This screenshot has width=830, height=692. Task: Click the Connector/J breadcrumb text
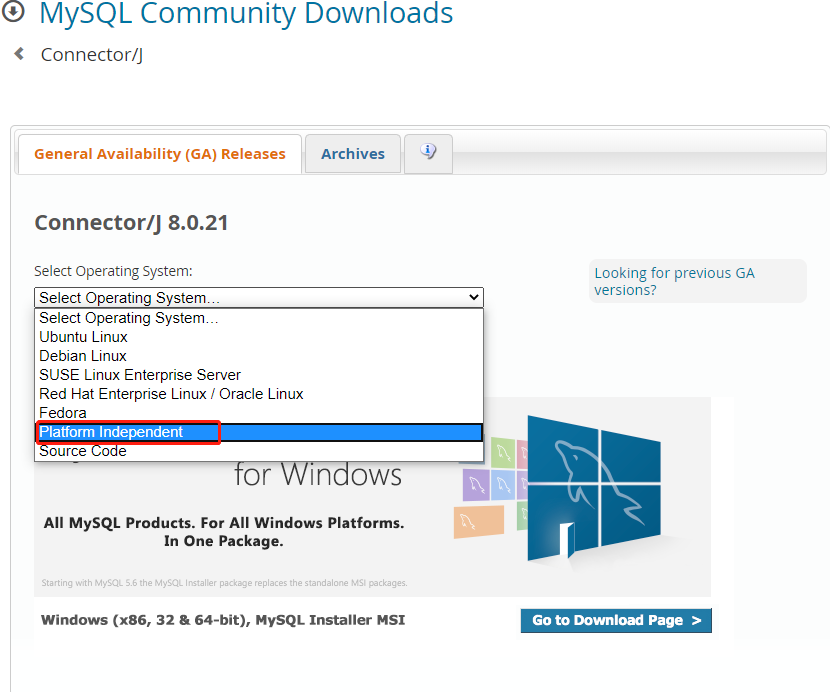coord(92,55)
